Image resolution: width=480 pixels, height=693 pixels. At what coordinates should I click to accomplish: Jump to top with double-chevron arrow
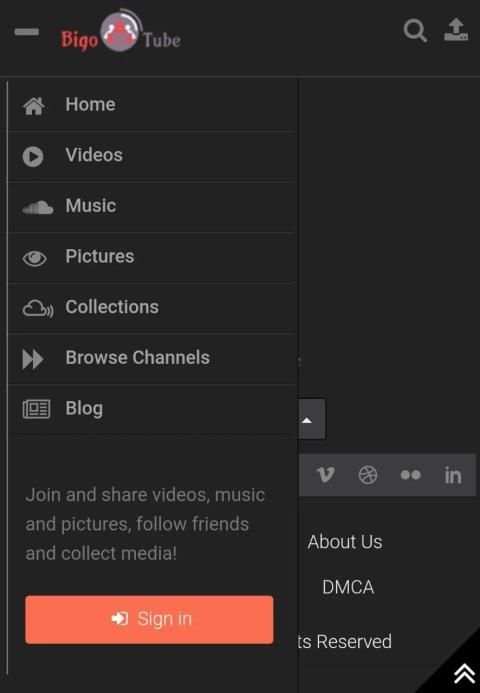[x=464, y=675]
